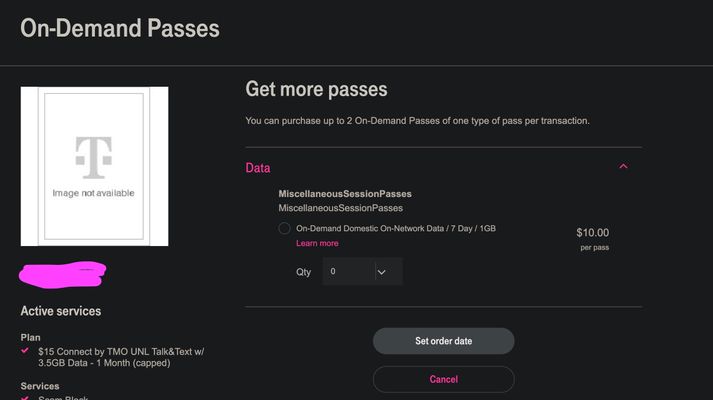
Task: Click the pink checkmark beside the plan
Action: [x=25, y=350]
